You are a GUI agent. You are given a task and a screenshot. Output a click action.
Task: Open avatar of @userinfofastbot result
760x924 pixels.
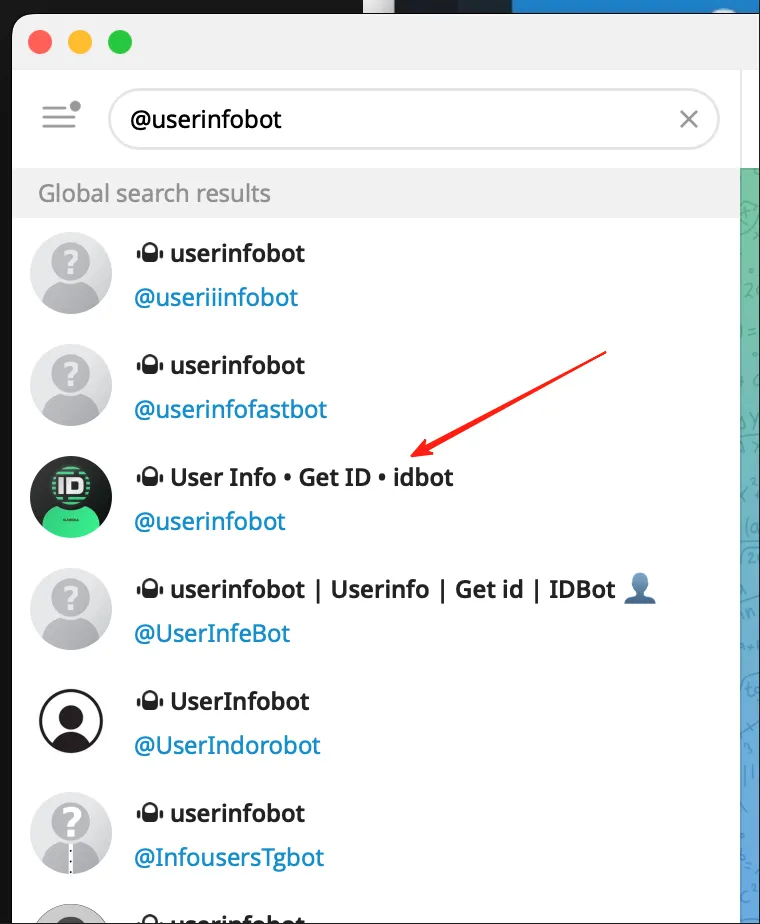71,385
